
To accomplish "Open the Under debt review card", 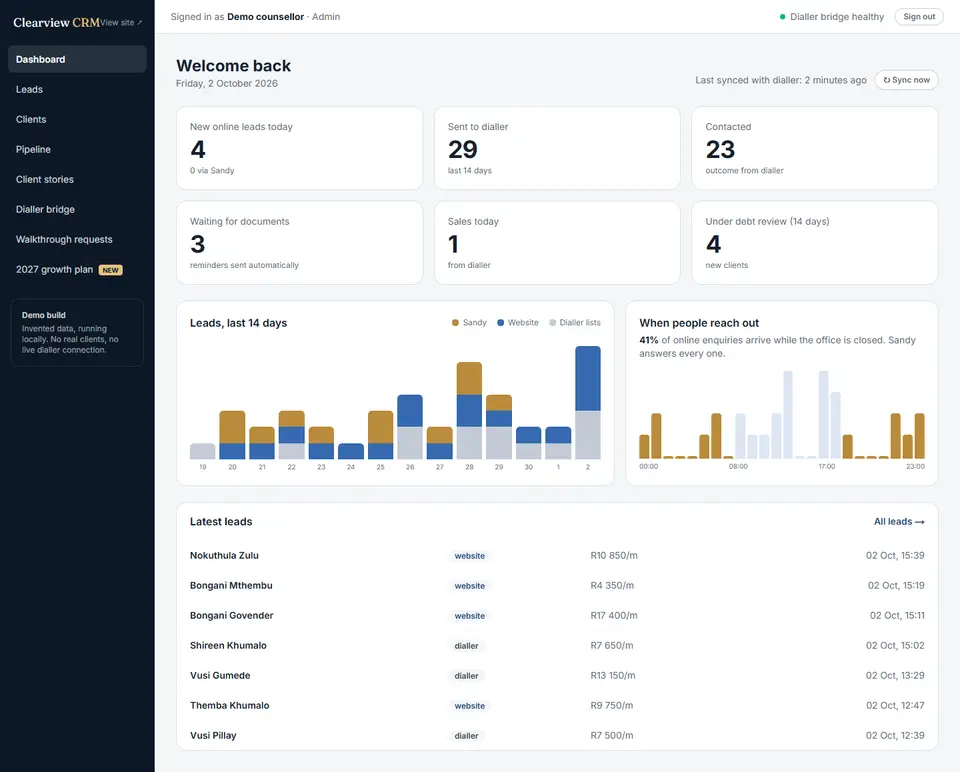I will (815, 242).
